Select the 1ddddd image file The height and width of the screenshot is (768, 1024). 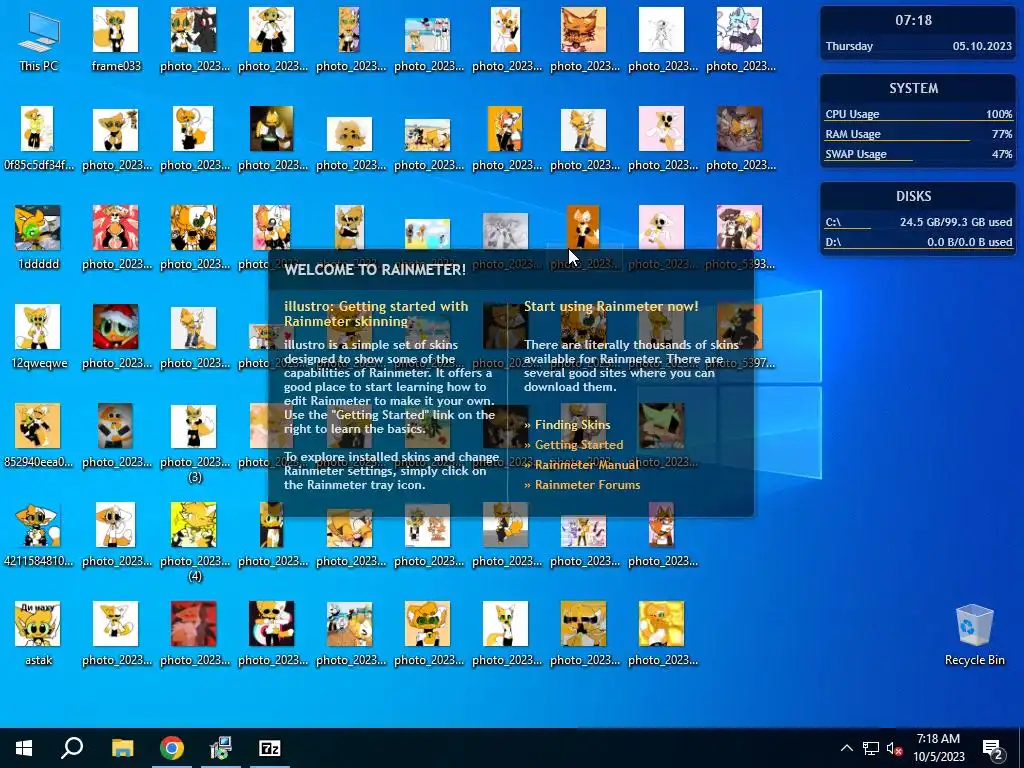click(38, 238)
